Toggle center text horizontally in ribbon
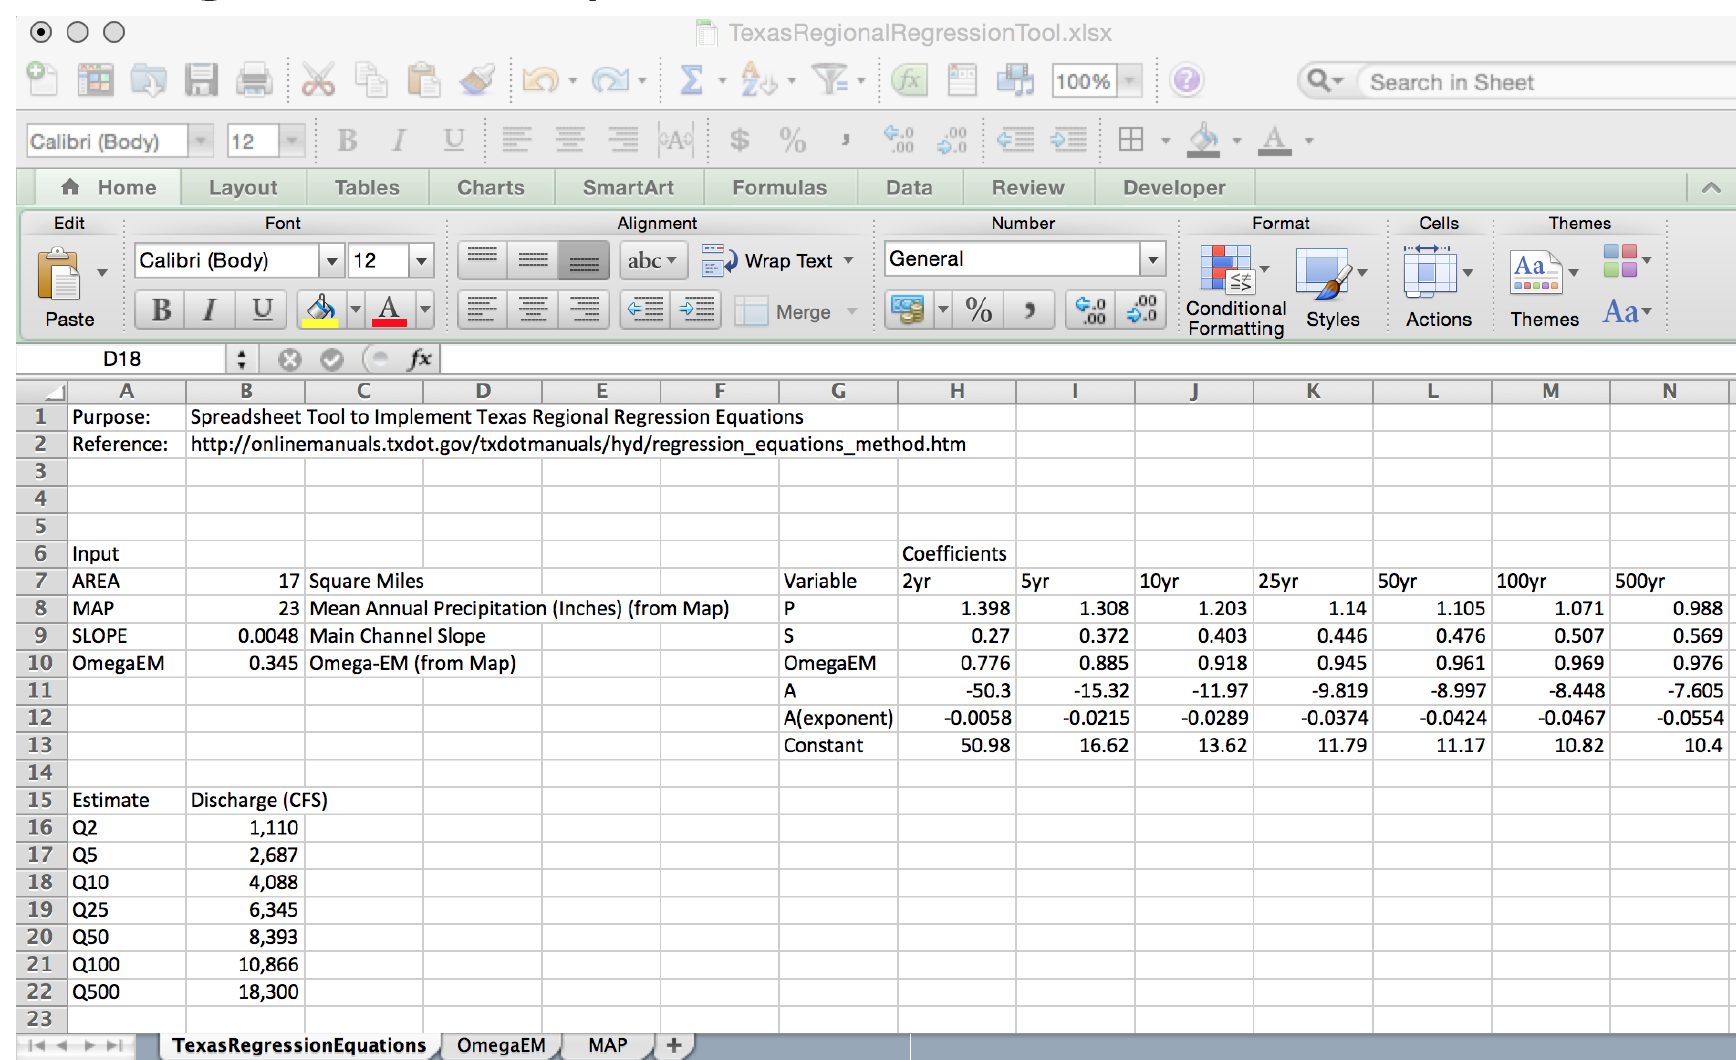 click(x=533, y=310)
